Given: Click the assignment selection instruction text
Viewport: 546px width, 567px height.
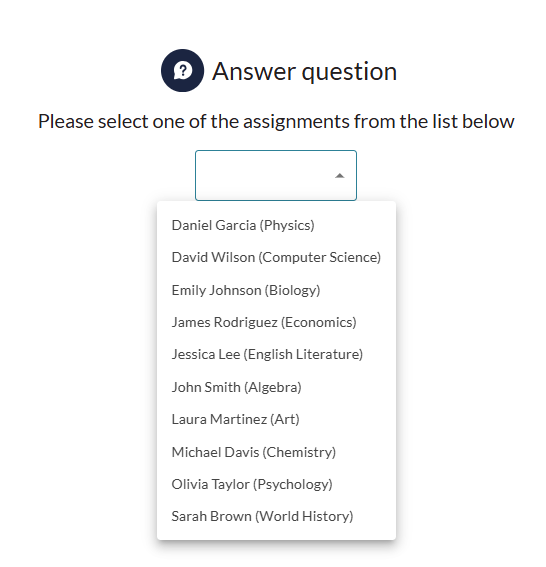Looking at the screenshot, I should [x=276, y=121].
